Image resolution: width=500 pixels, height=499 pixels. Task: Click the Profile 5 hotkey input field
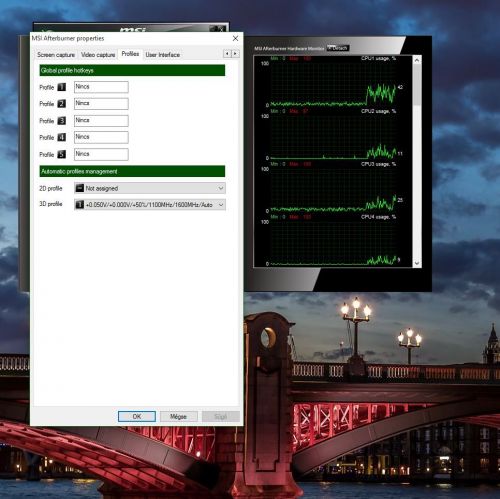101,154
